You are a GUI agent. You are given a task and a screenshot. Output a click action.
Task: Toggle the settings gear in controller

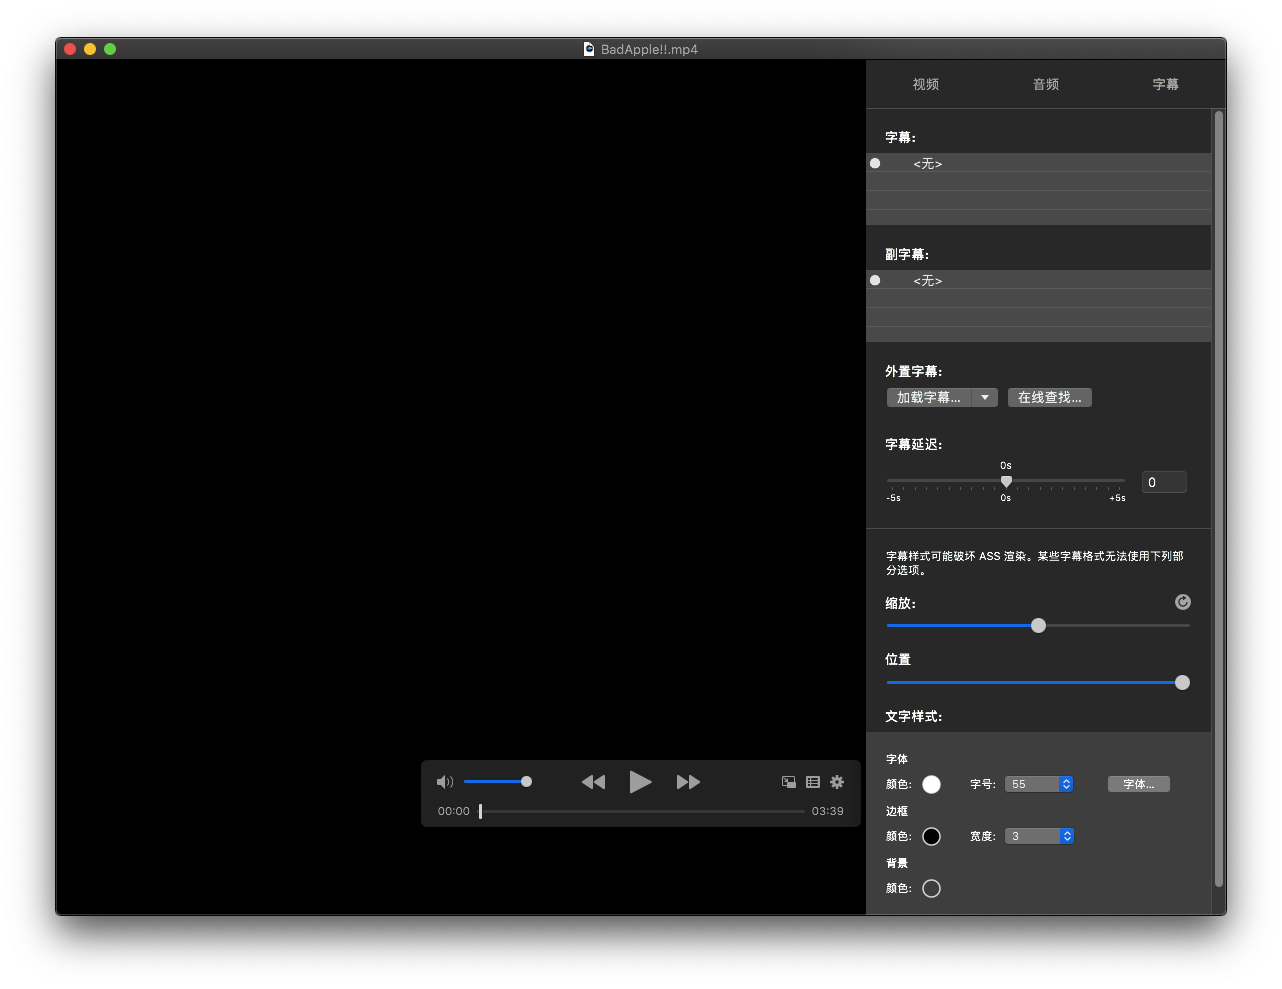click(837, 782)
